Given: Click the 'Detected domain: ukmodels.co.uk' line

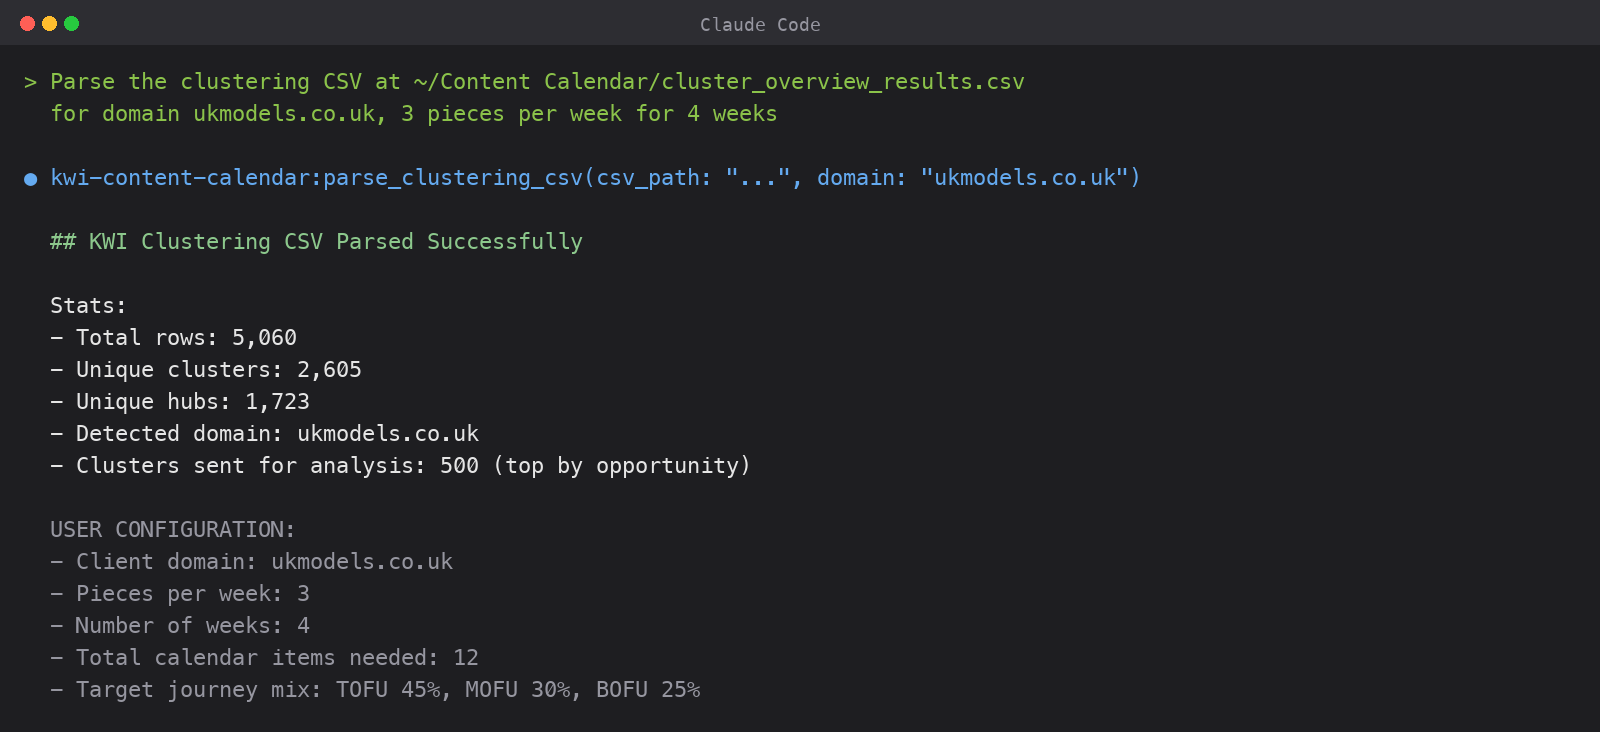Looking at the screenshot, I should pyautogui.click(x=264, y=434).
